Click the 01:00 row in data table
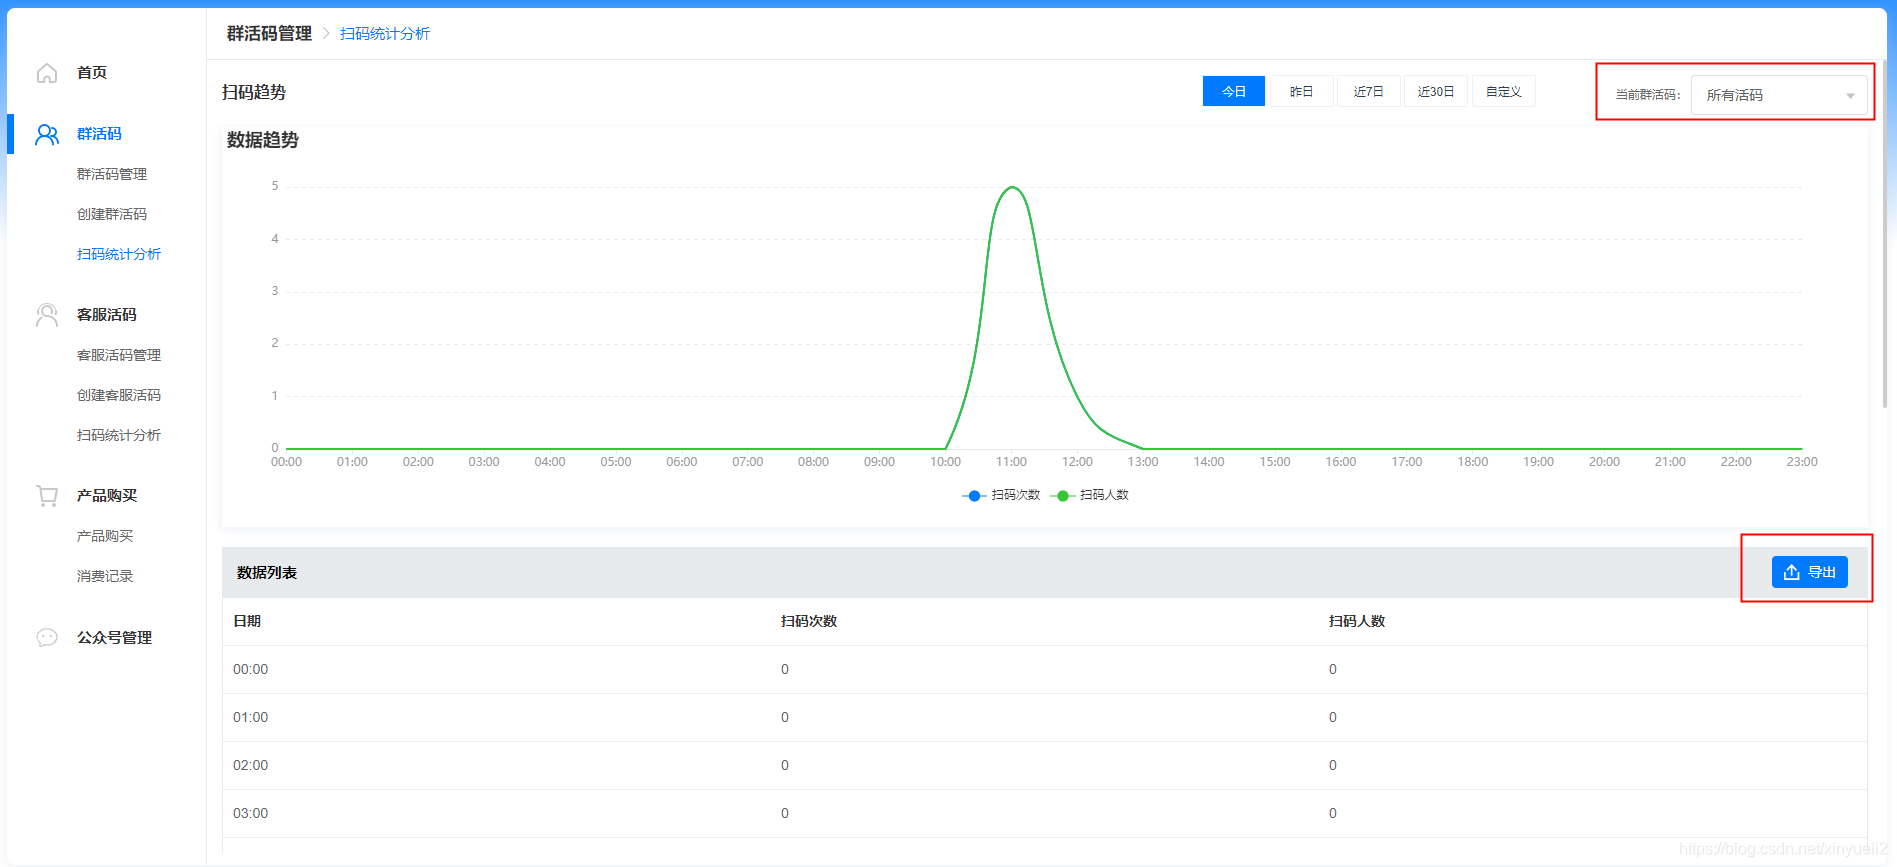The image size is (1897, 867). click(1044, 717)
